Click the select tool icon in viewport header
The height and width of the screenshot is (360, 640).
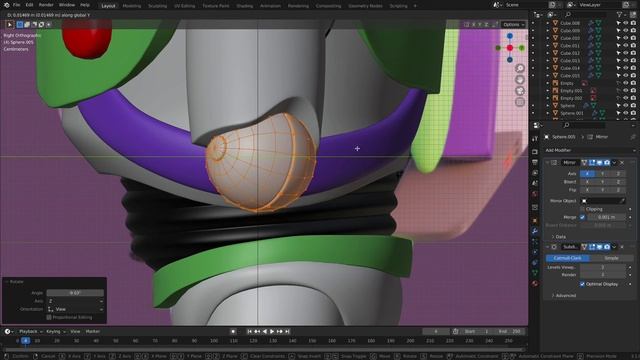pos(9,24)
